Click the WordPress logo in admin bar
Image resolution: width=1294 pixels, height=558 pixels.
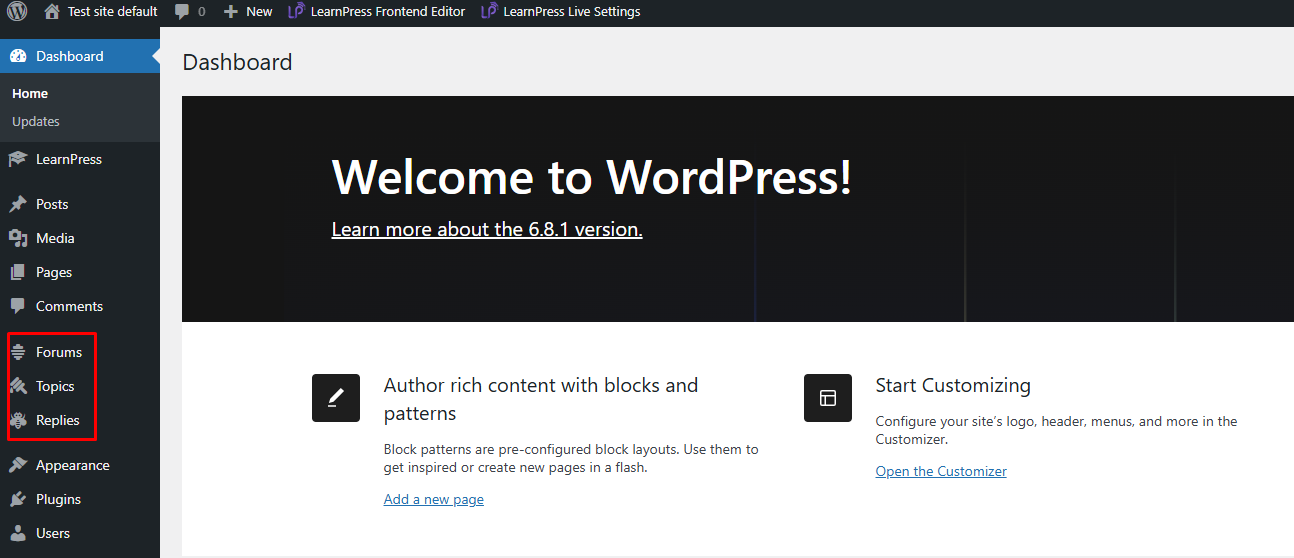tap(18, 12)
